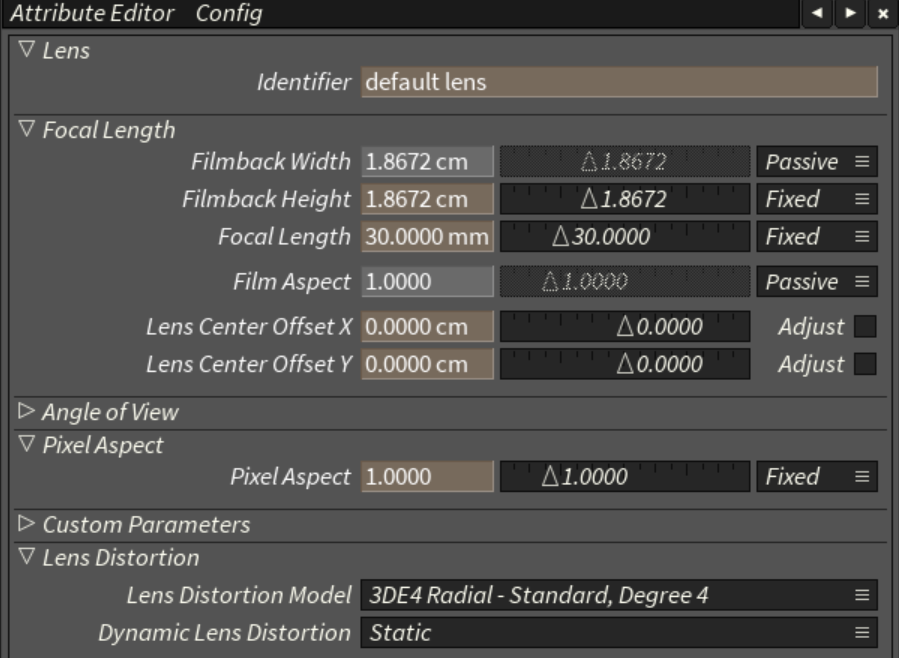Screen dimensions: 899x658
Task: Close the Attribute Editor panel with x icon
Action: click(882, 14)
